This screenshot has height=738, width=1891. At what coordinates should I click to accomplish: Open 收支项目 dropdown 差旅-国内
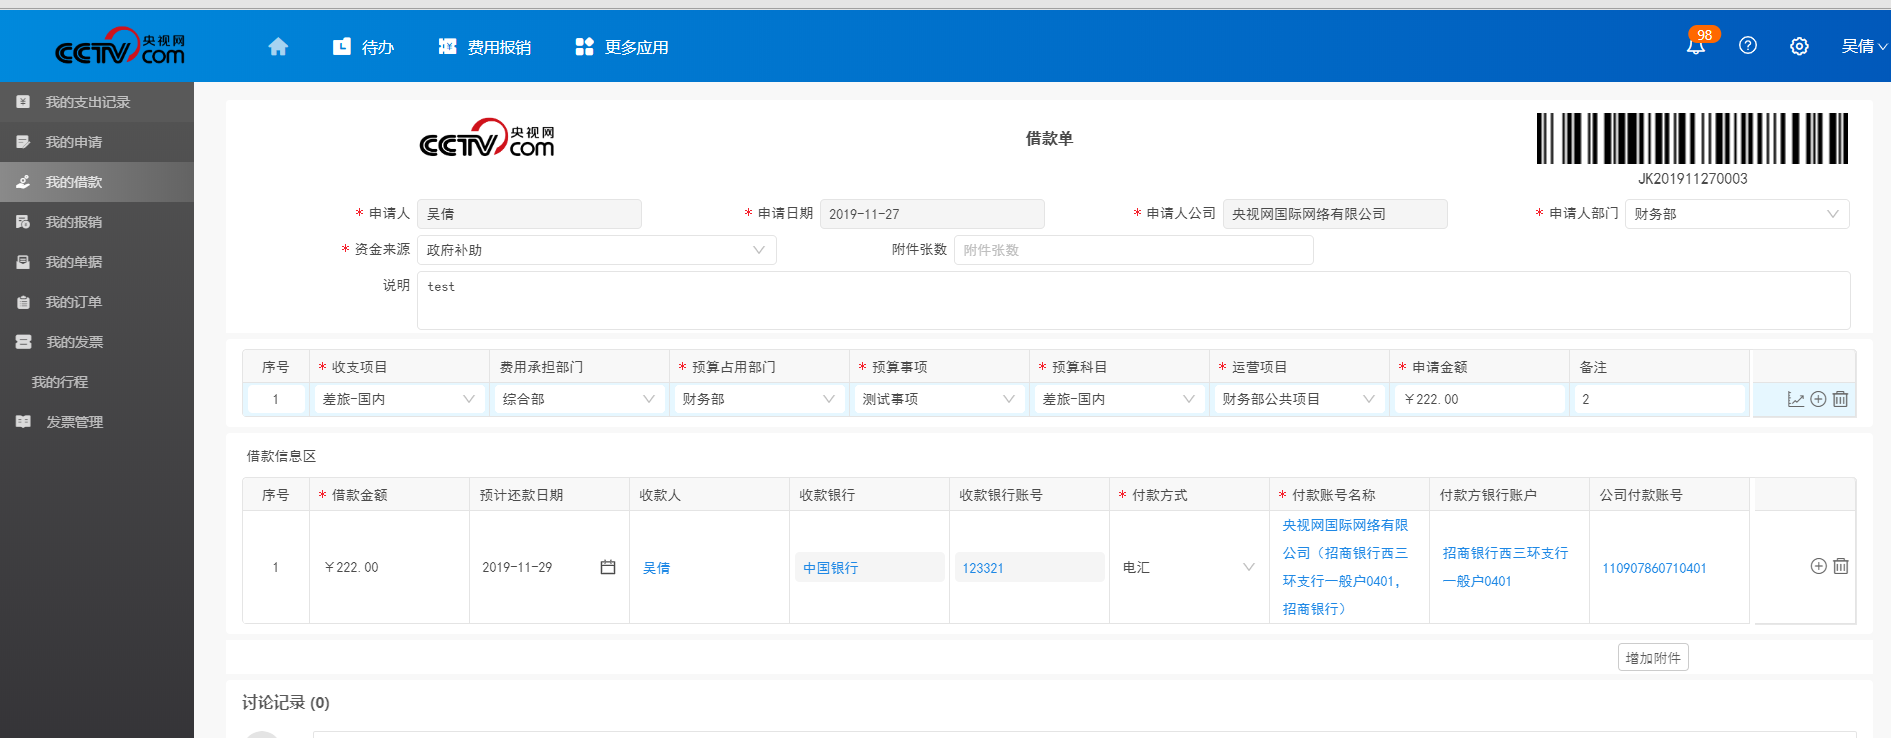[x=399, y=399]
